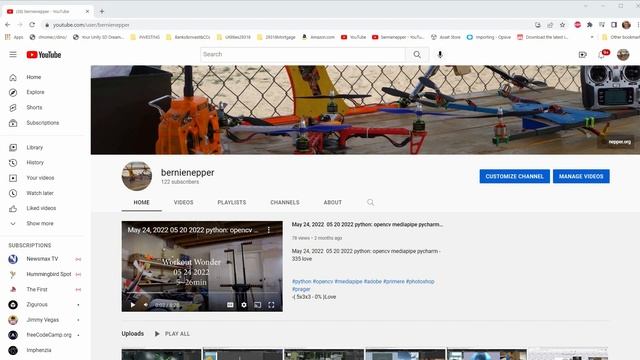The width and height of the screenshot is (640, 360).
Task: Open the Create video icon
Action: tap(582, 55)
